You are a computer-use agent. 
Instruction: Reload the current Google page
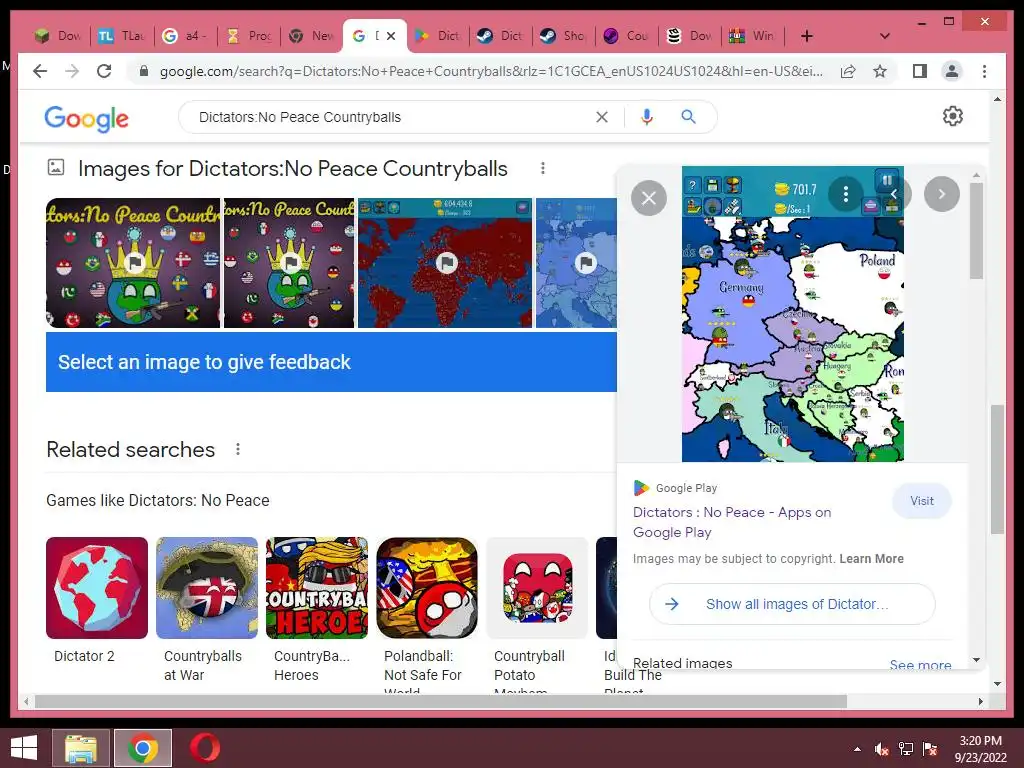(104, 71)
